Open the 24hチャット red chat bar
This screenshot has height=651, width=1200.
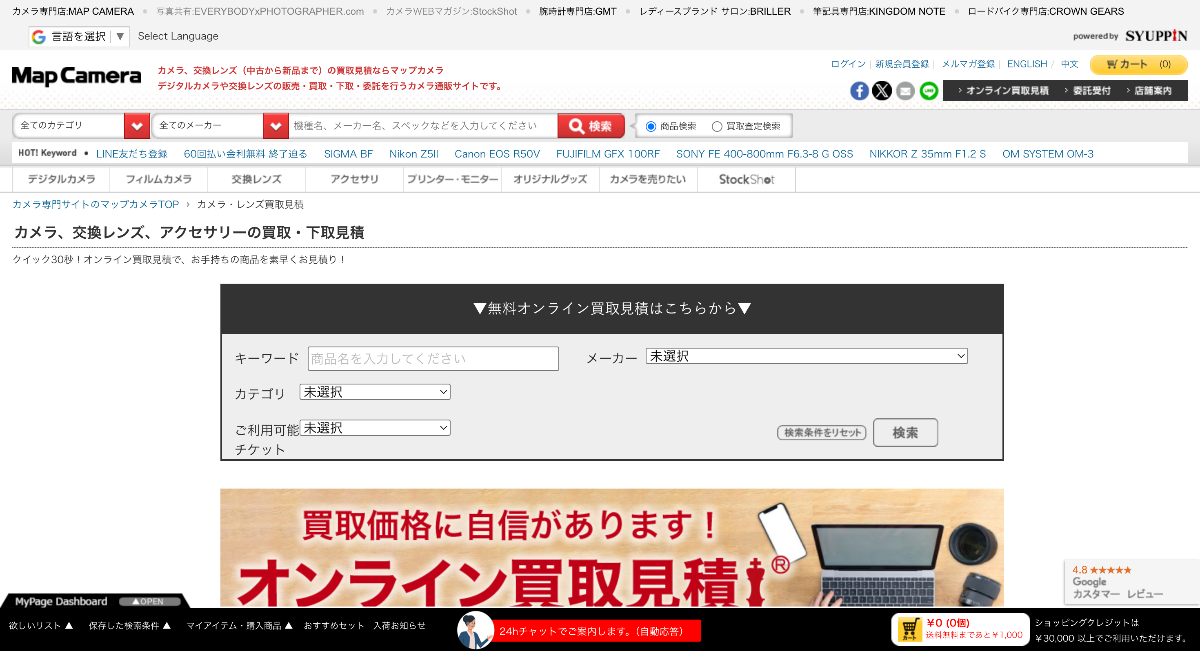[598, 631]
